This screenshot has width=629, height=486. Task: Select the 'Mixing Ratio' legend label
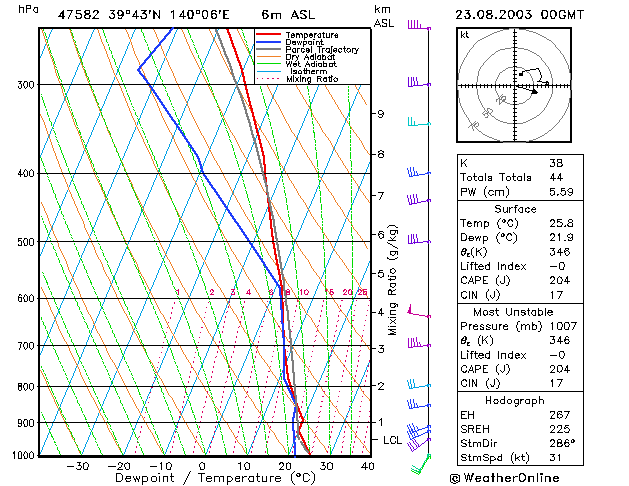(312, 79)
